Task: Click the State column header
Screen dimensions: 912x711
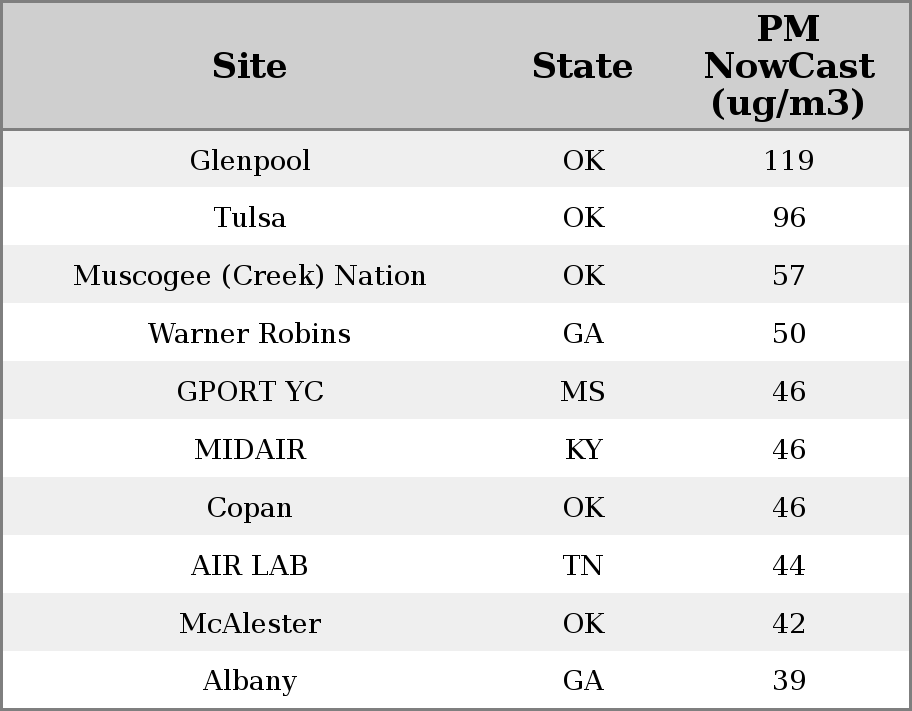Action: coord(582,66)
